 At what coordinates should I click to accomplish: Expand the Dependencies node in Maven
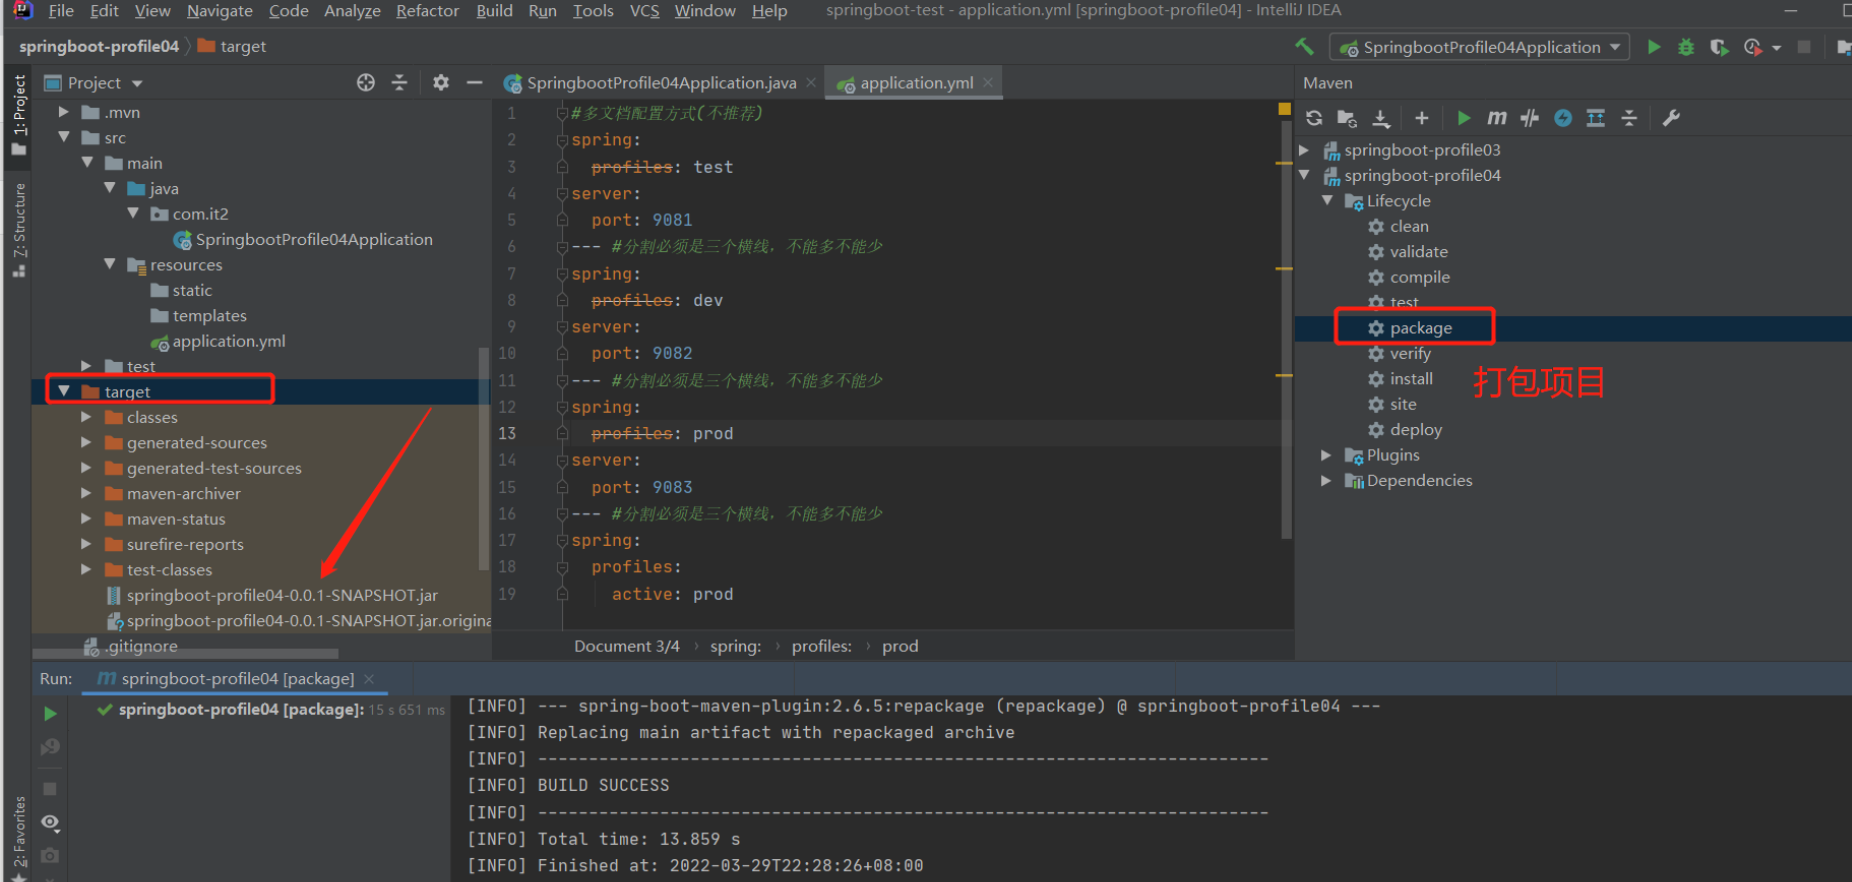click(x=1327, y=481)
